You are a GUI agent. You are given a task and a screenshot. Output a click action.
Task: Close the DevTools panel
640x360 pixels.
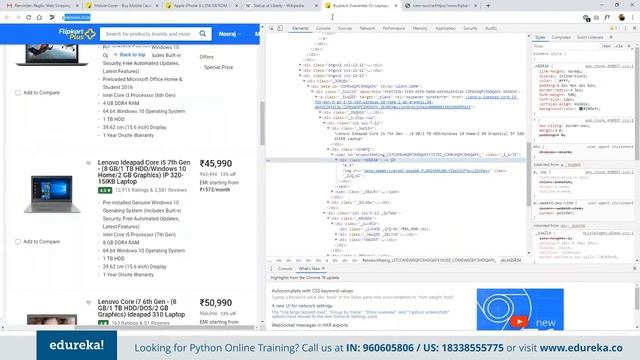click(x=634, y=28)
